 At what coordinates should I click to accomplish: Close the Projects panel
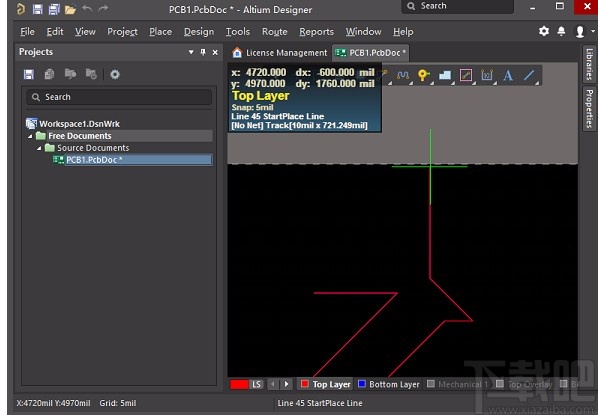(215, 52)
